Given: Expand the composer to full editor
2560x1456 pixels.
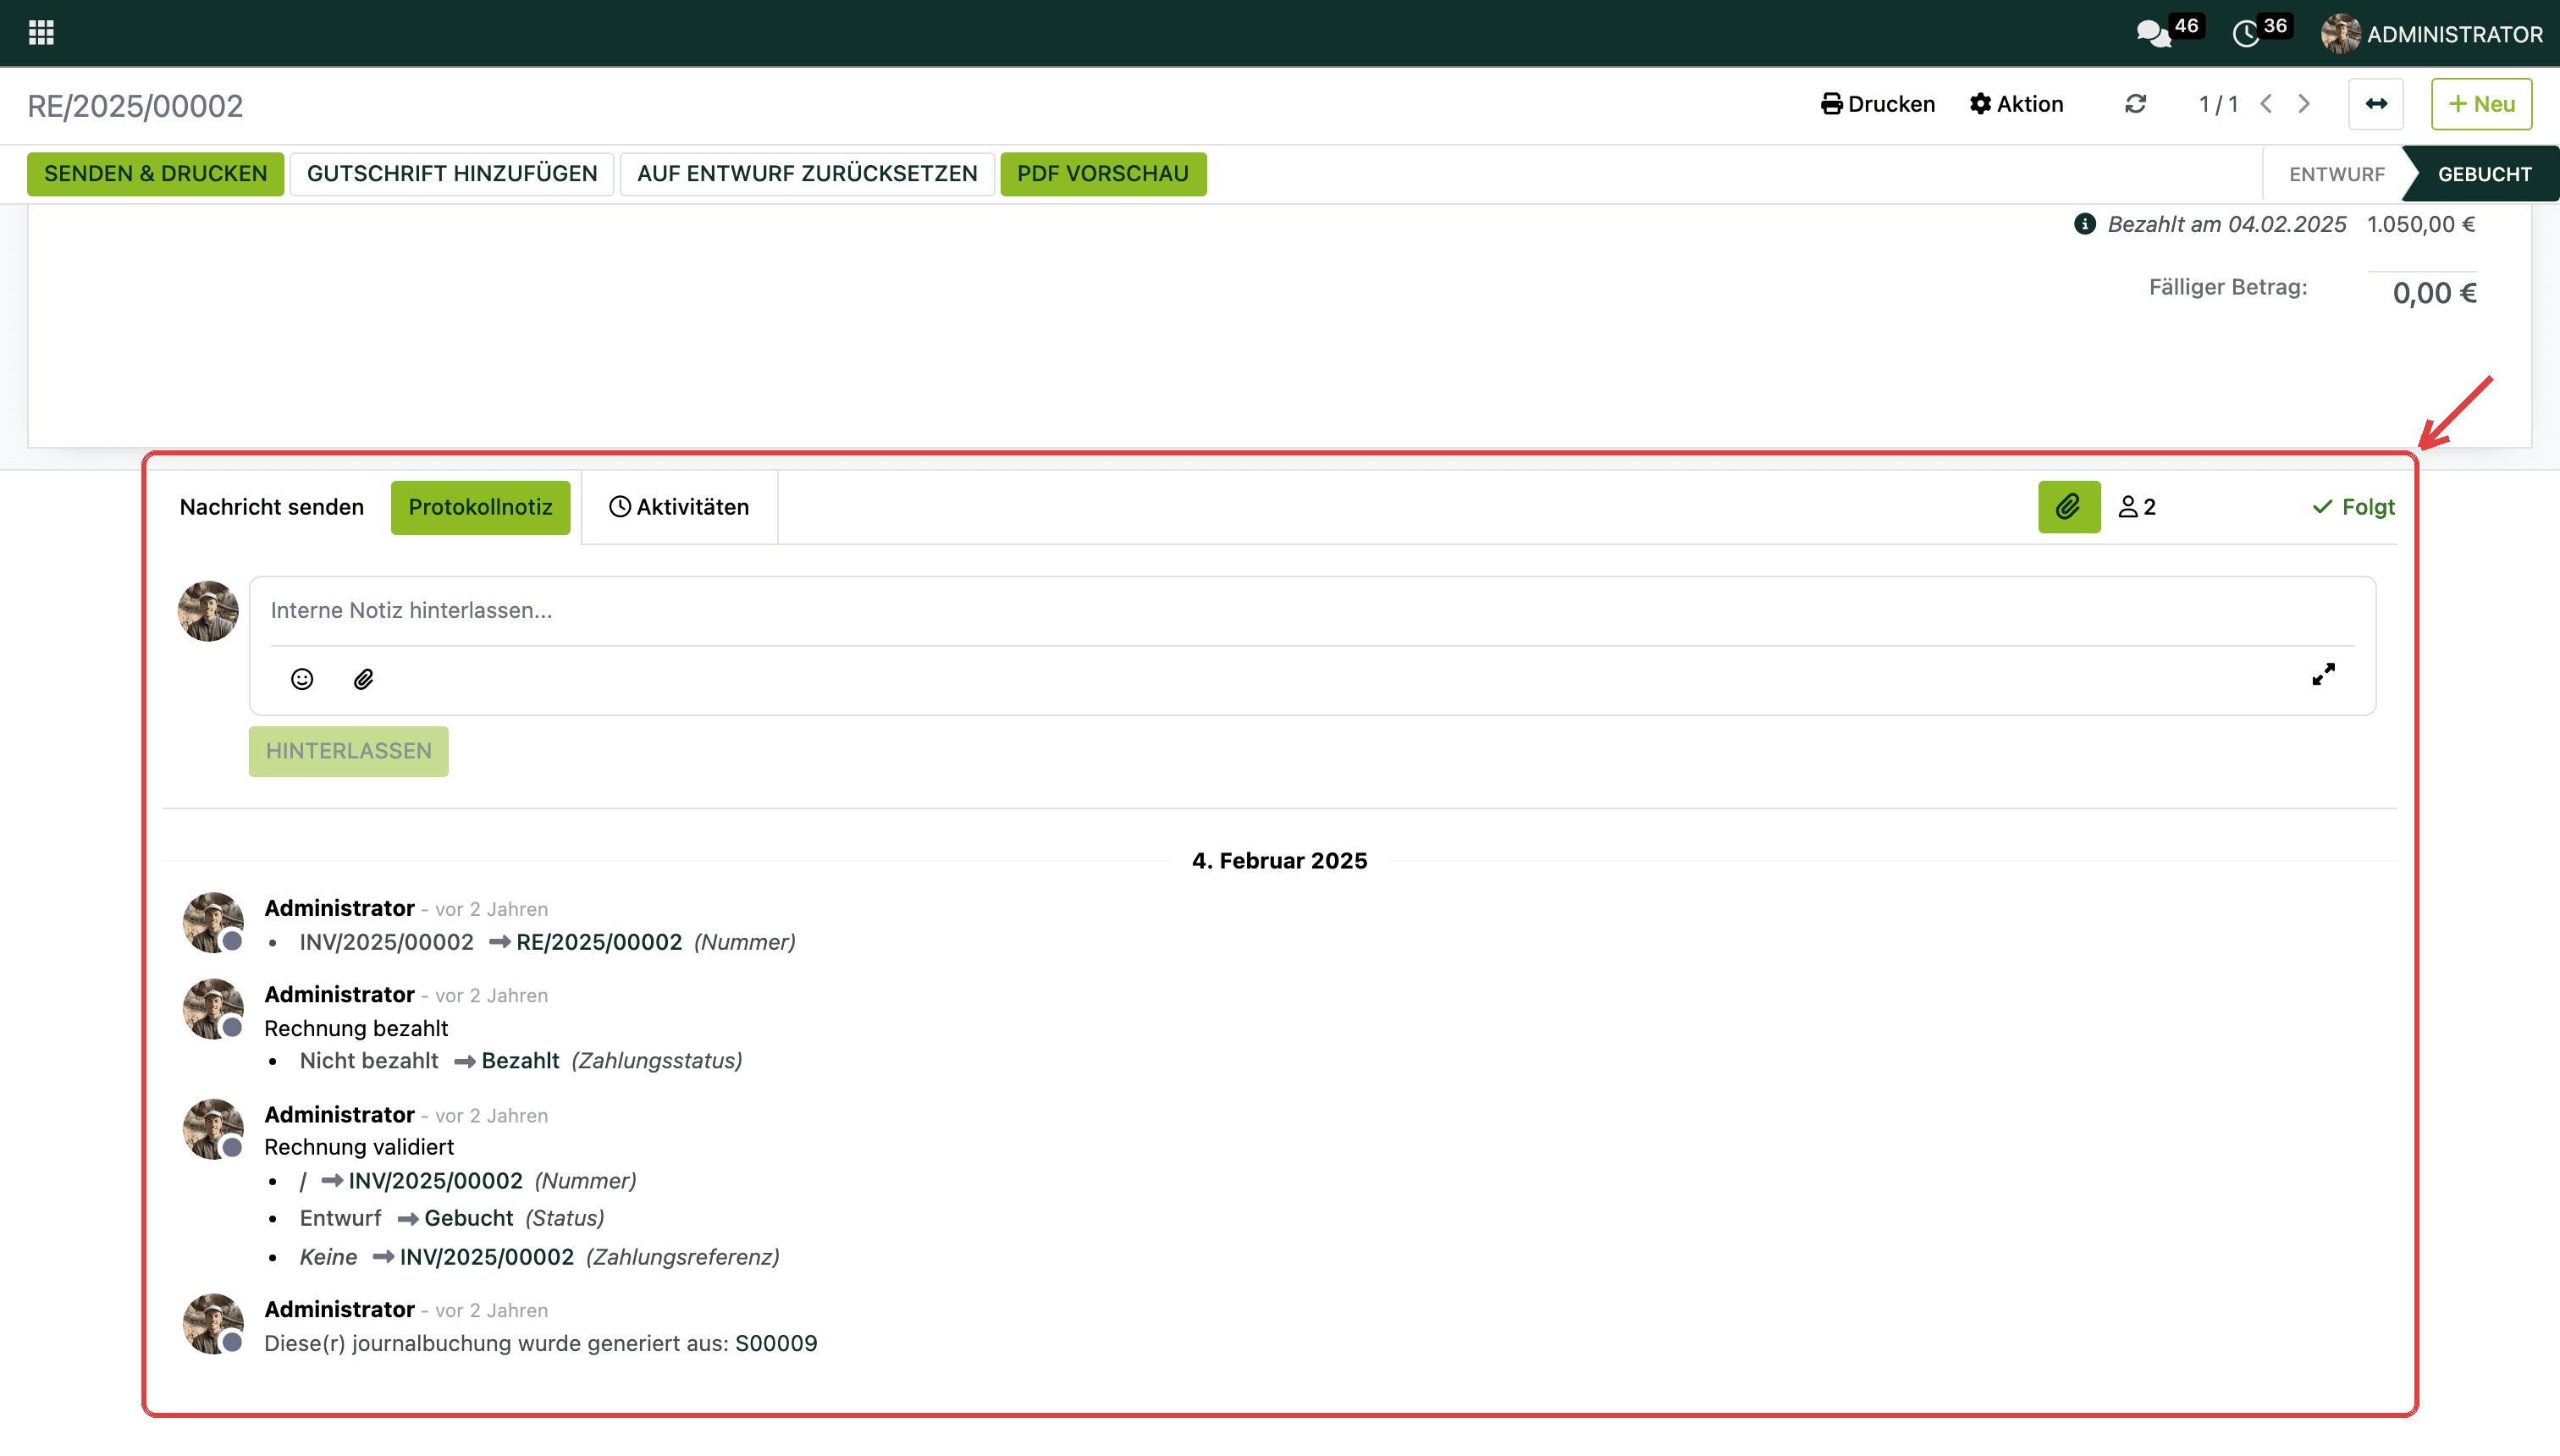Looking at the screenshot, I should [2323, 675].
